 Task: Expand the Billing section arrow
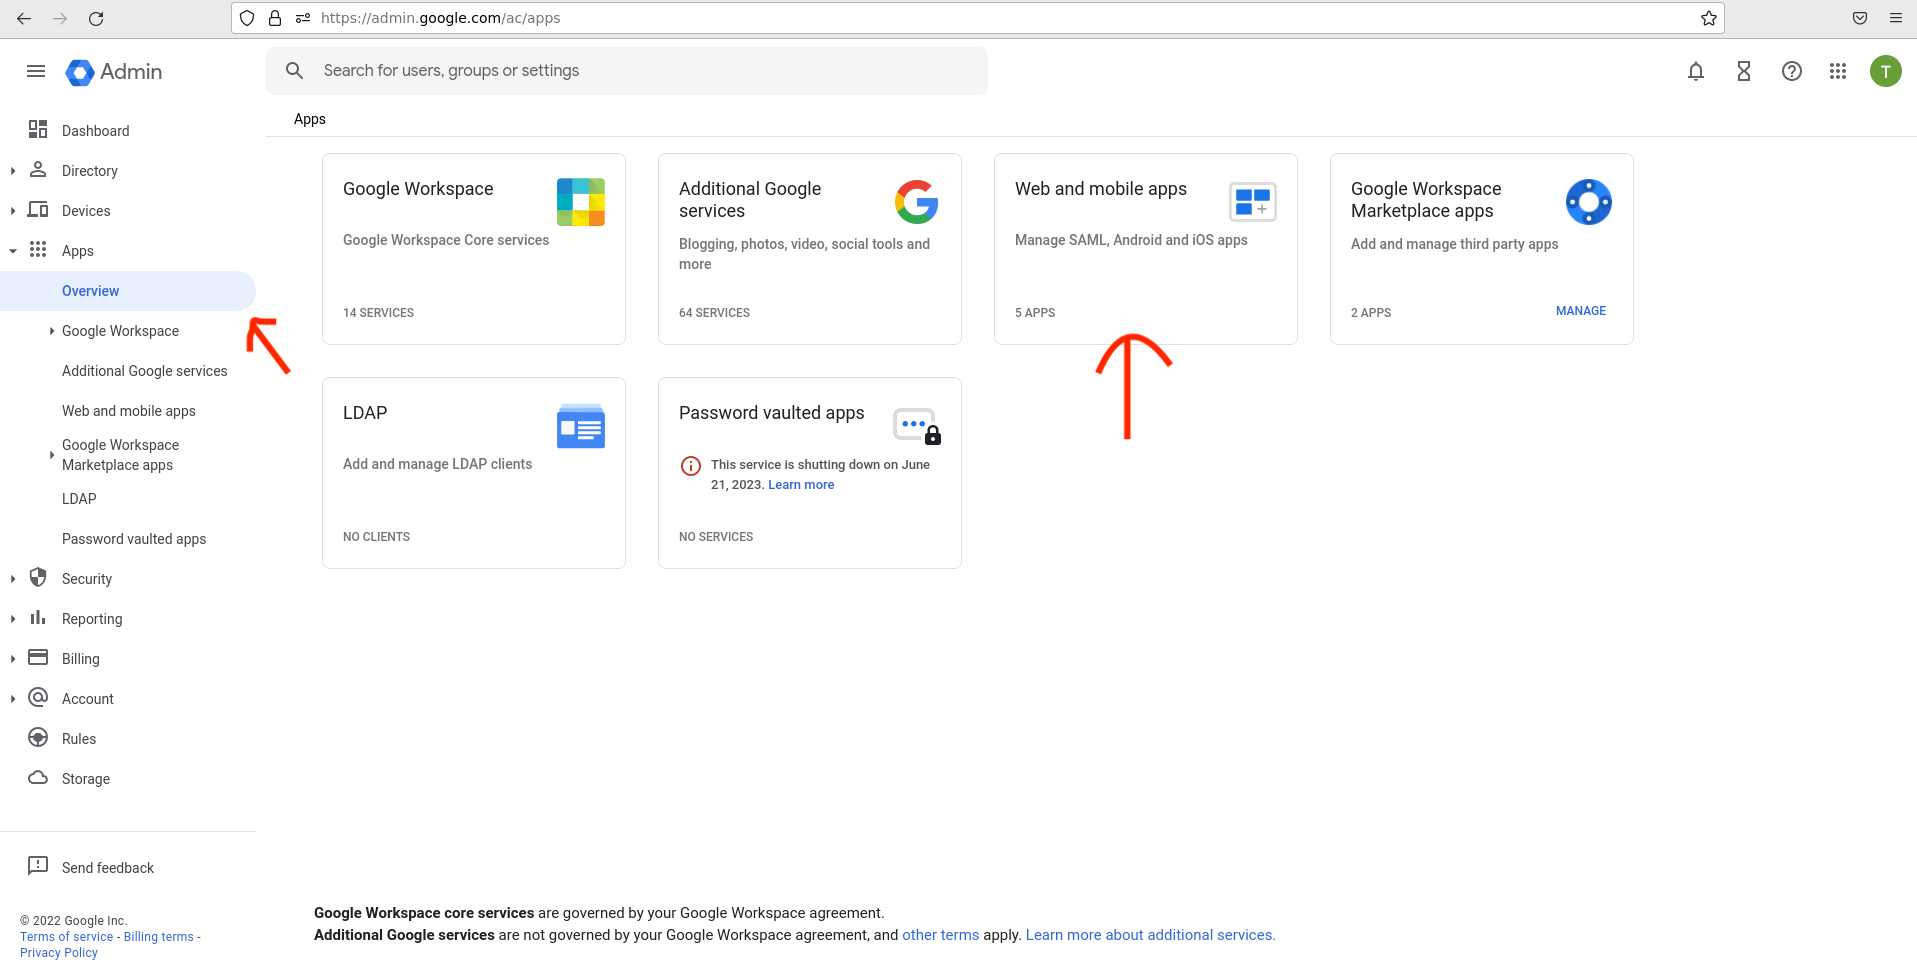pyautogui.click(x=13, y=659)
